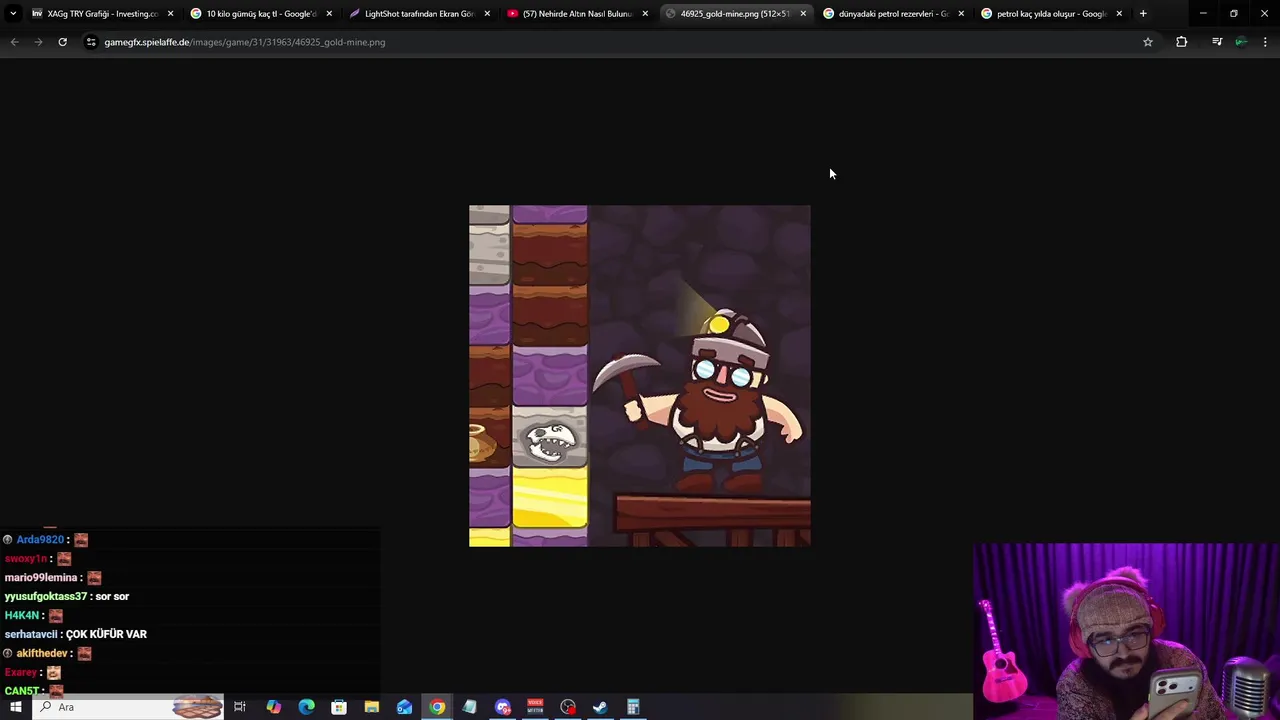Image resolution: width=1280 pixels, height=720 pixels.
Task: Click chat username H4K4N
Action: (21, 616)
